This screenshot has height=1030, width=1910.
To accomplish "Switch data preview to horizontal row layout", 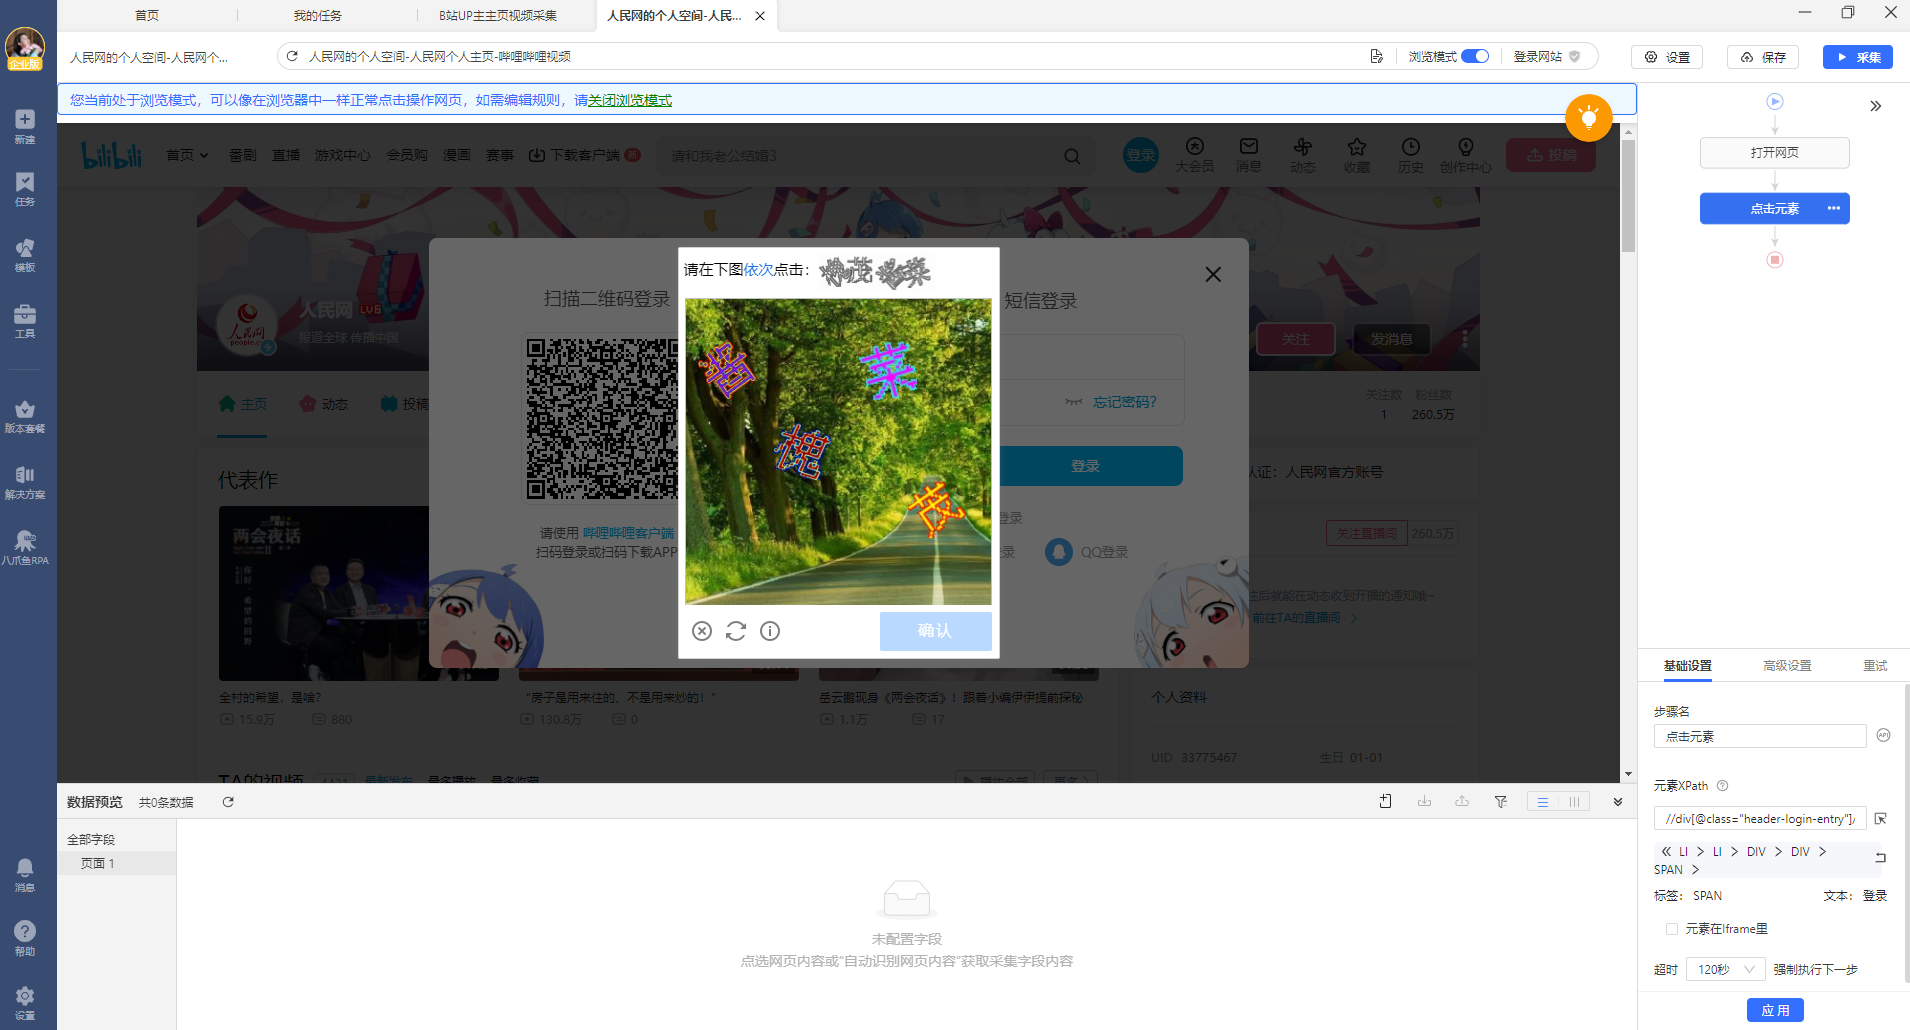I will 1543,802.
